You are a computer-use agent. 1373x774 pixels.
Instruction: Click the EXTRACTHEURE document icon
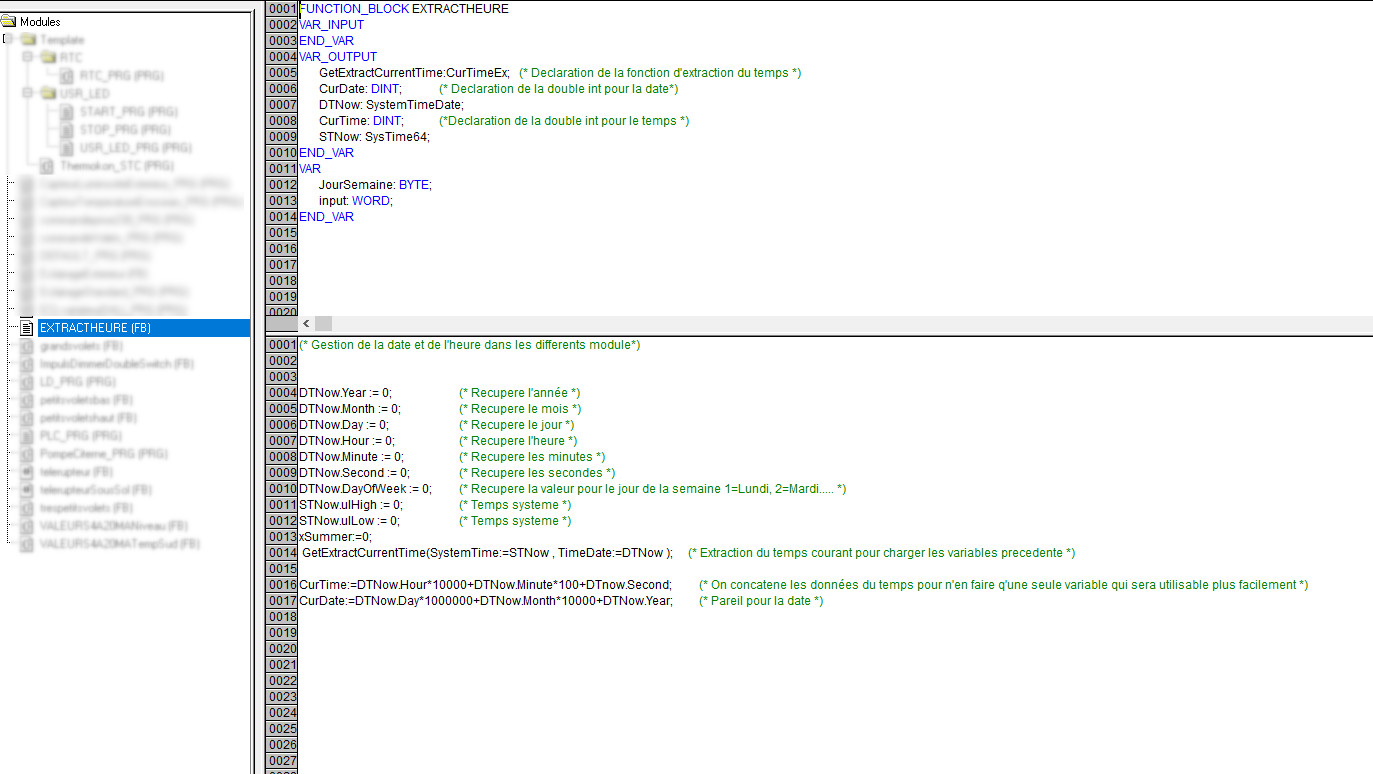click(27, 327)
